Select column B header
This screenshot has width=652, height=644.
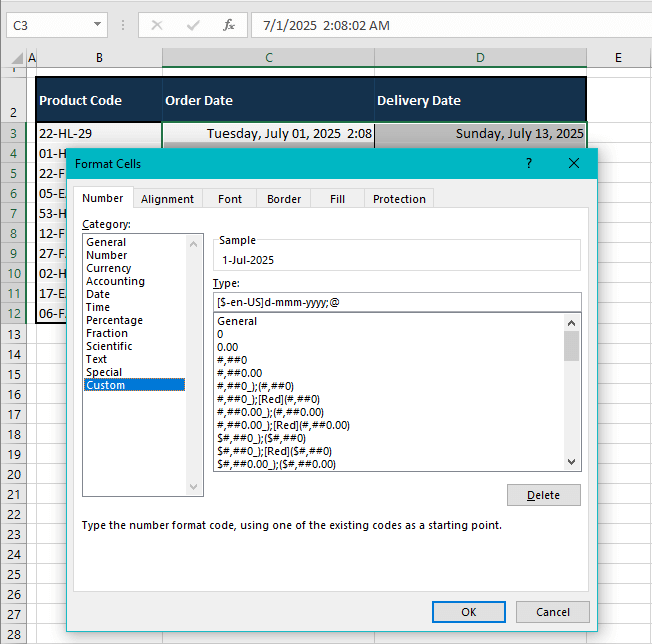click(99, 57)
